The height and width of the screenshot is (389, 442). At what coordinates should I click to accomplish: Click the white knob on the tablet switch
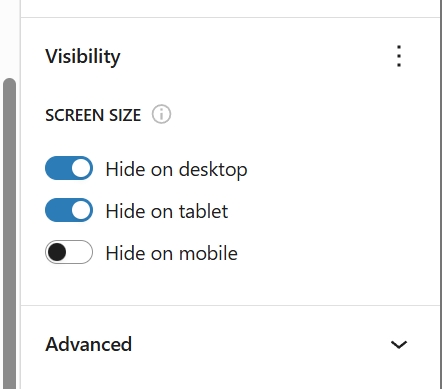[x=81, y=210]
